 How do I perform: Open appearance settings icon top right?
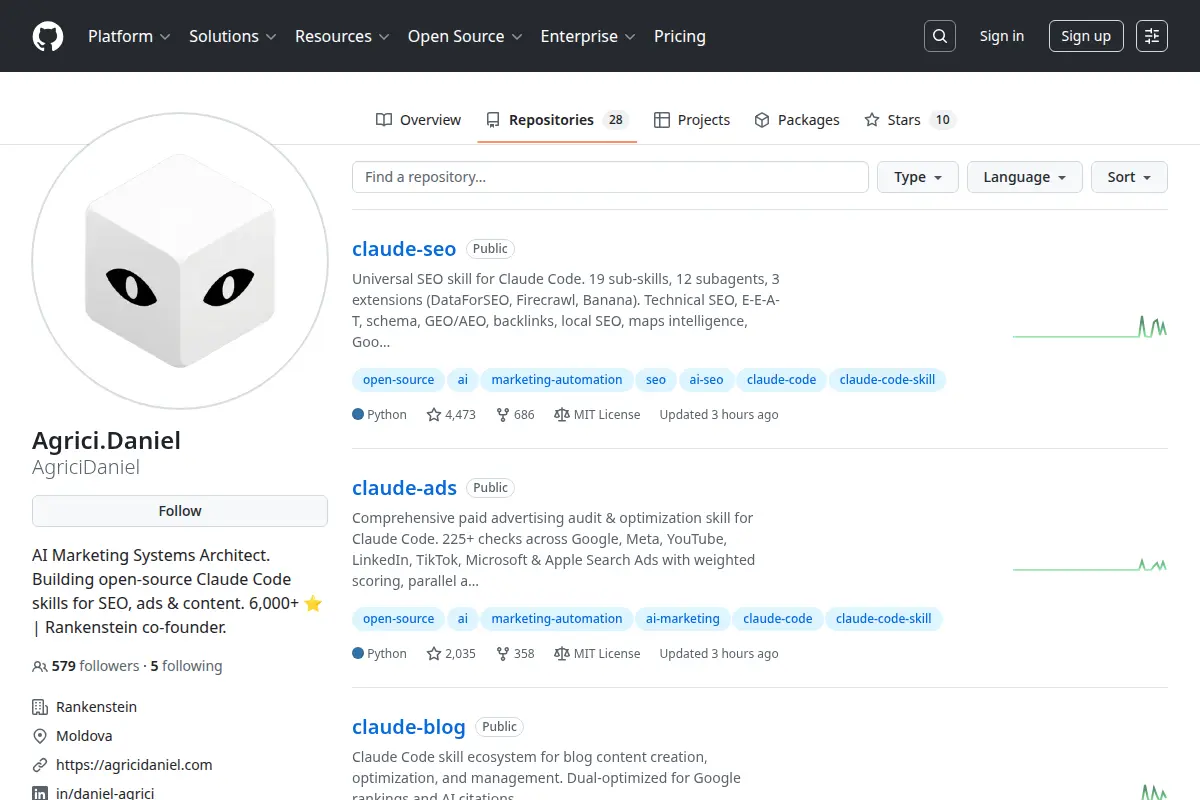pos(1151,36)
